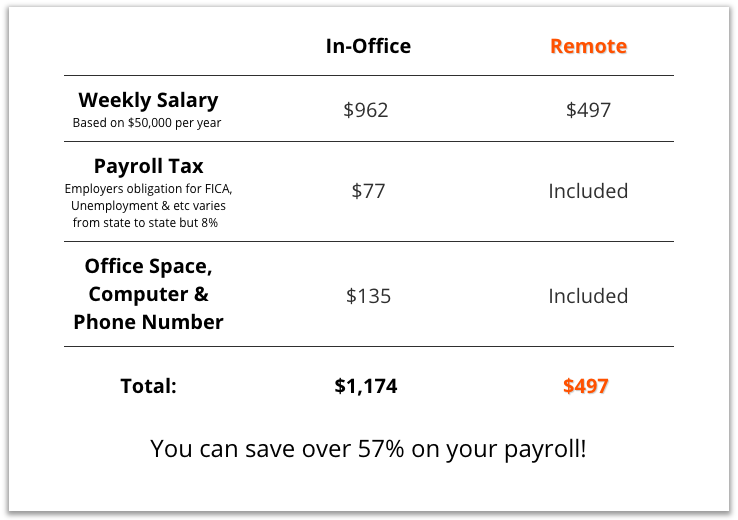Select the $1,174 in-office total
Image resolution: width=738 pixels, height=520 pixels.
point(366,386)
